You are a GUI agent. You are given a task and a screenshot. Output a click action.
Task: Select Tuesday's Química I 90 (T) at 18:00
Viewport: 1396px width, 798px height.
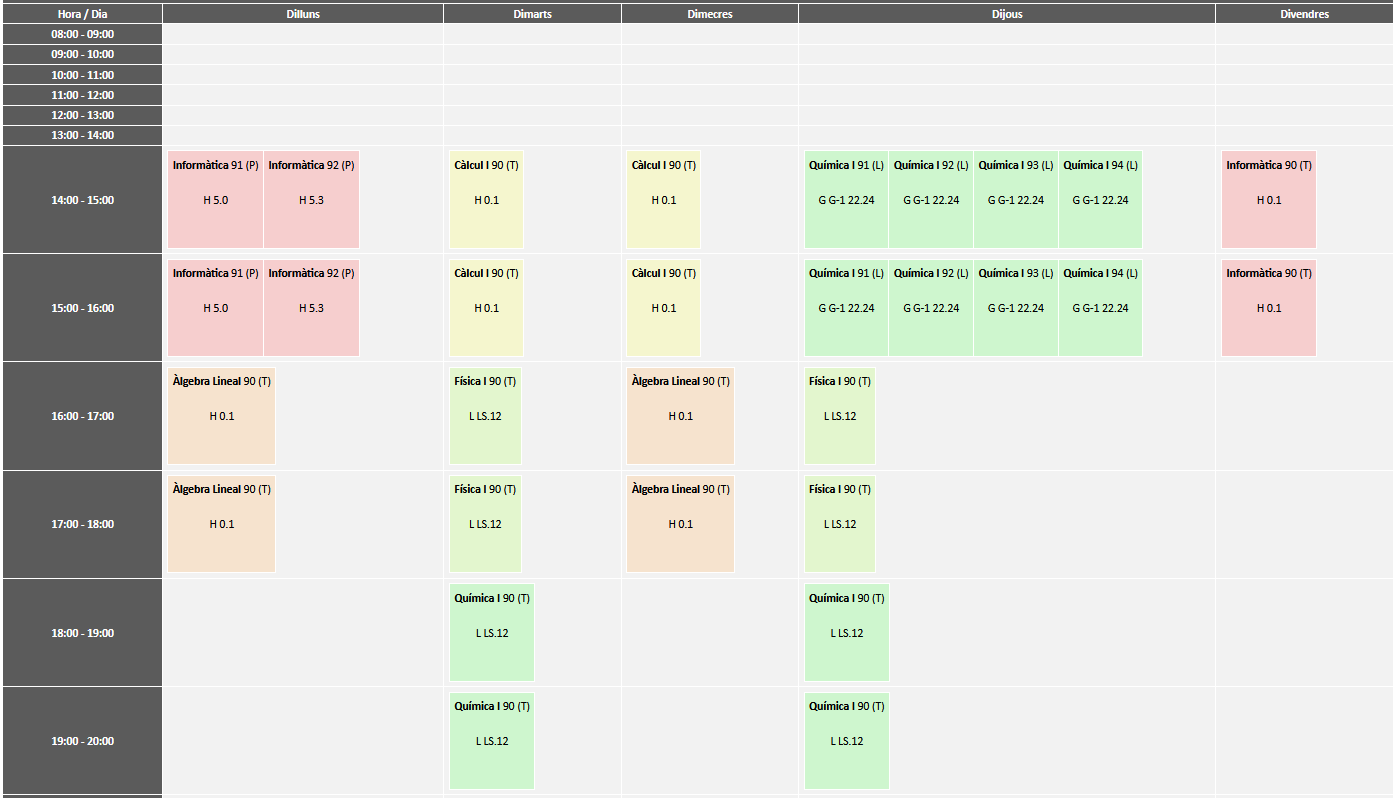coord(491,632)
